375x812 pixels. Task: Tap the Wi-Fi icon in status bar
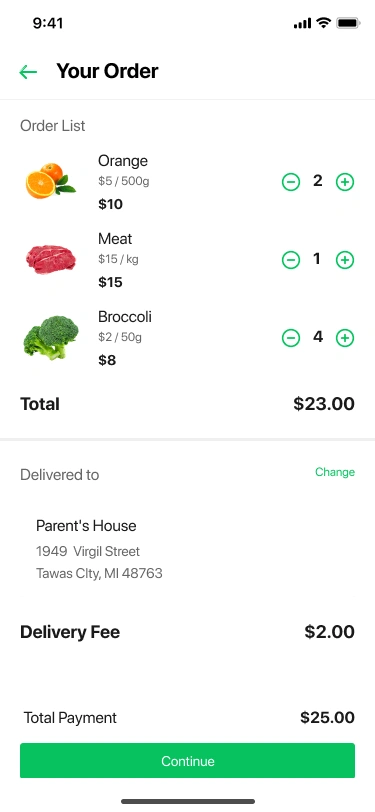324,23
